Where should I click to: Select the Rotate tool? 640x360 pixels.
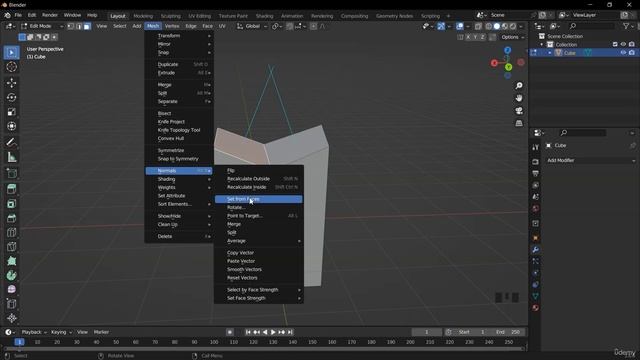tap(11, 97)
